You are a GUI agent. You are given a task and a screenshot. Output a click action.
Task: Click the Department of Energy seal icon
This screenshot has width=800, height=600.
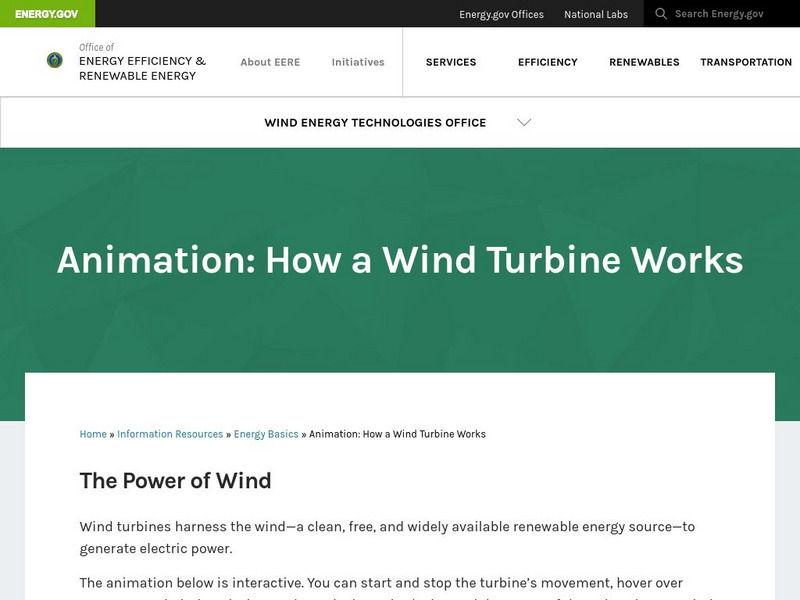click(55, 61)
